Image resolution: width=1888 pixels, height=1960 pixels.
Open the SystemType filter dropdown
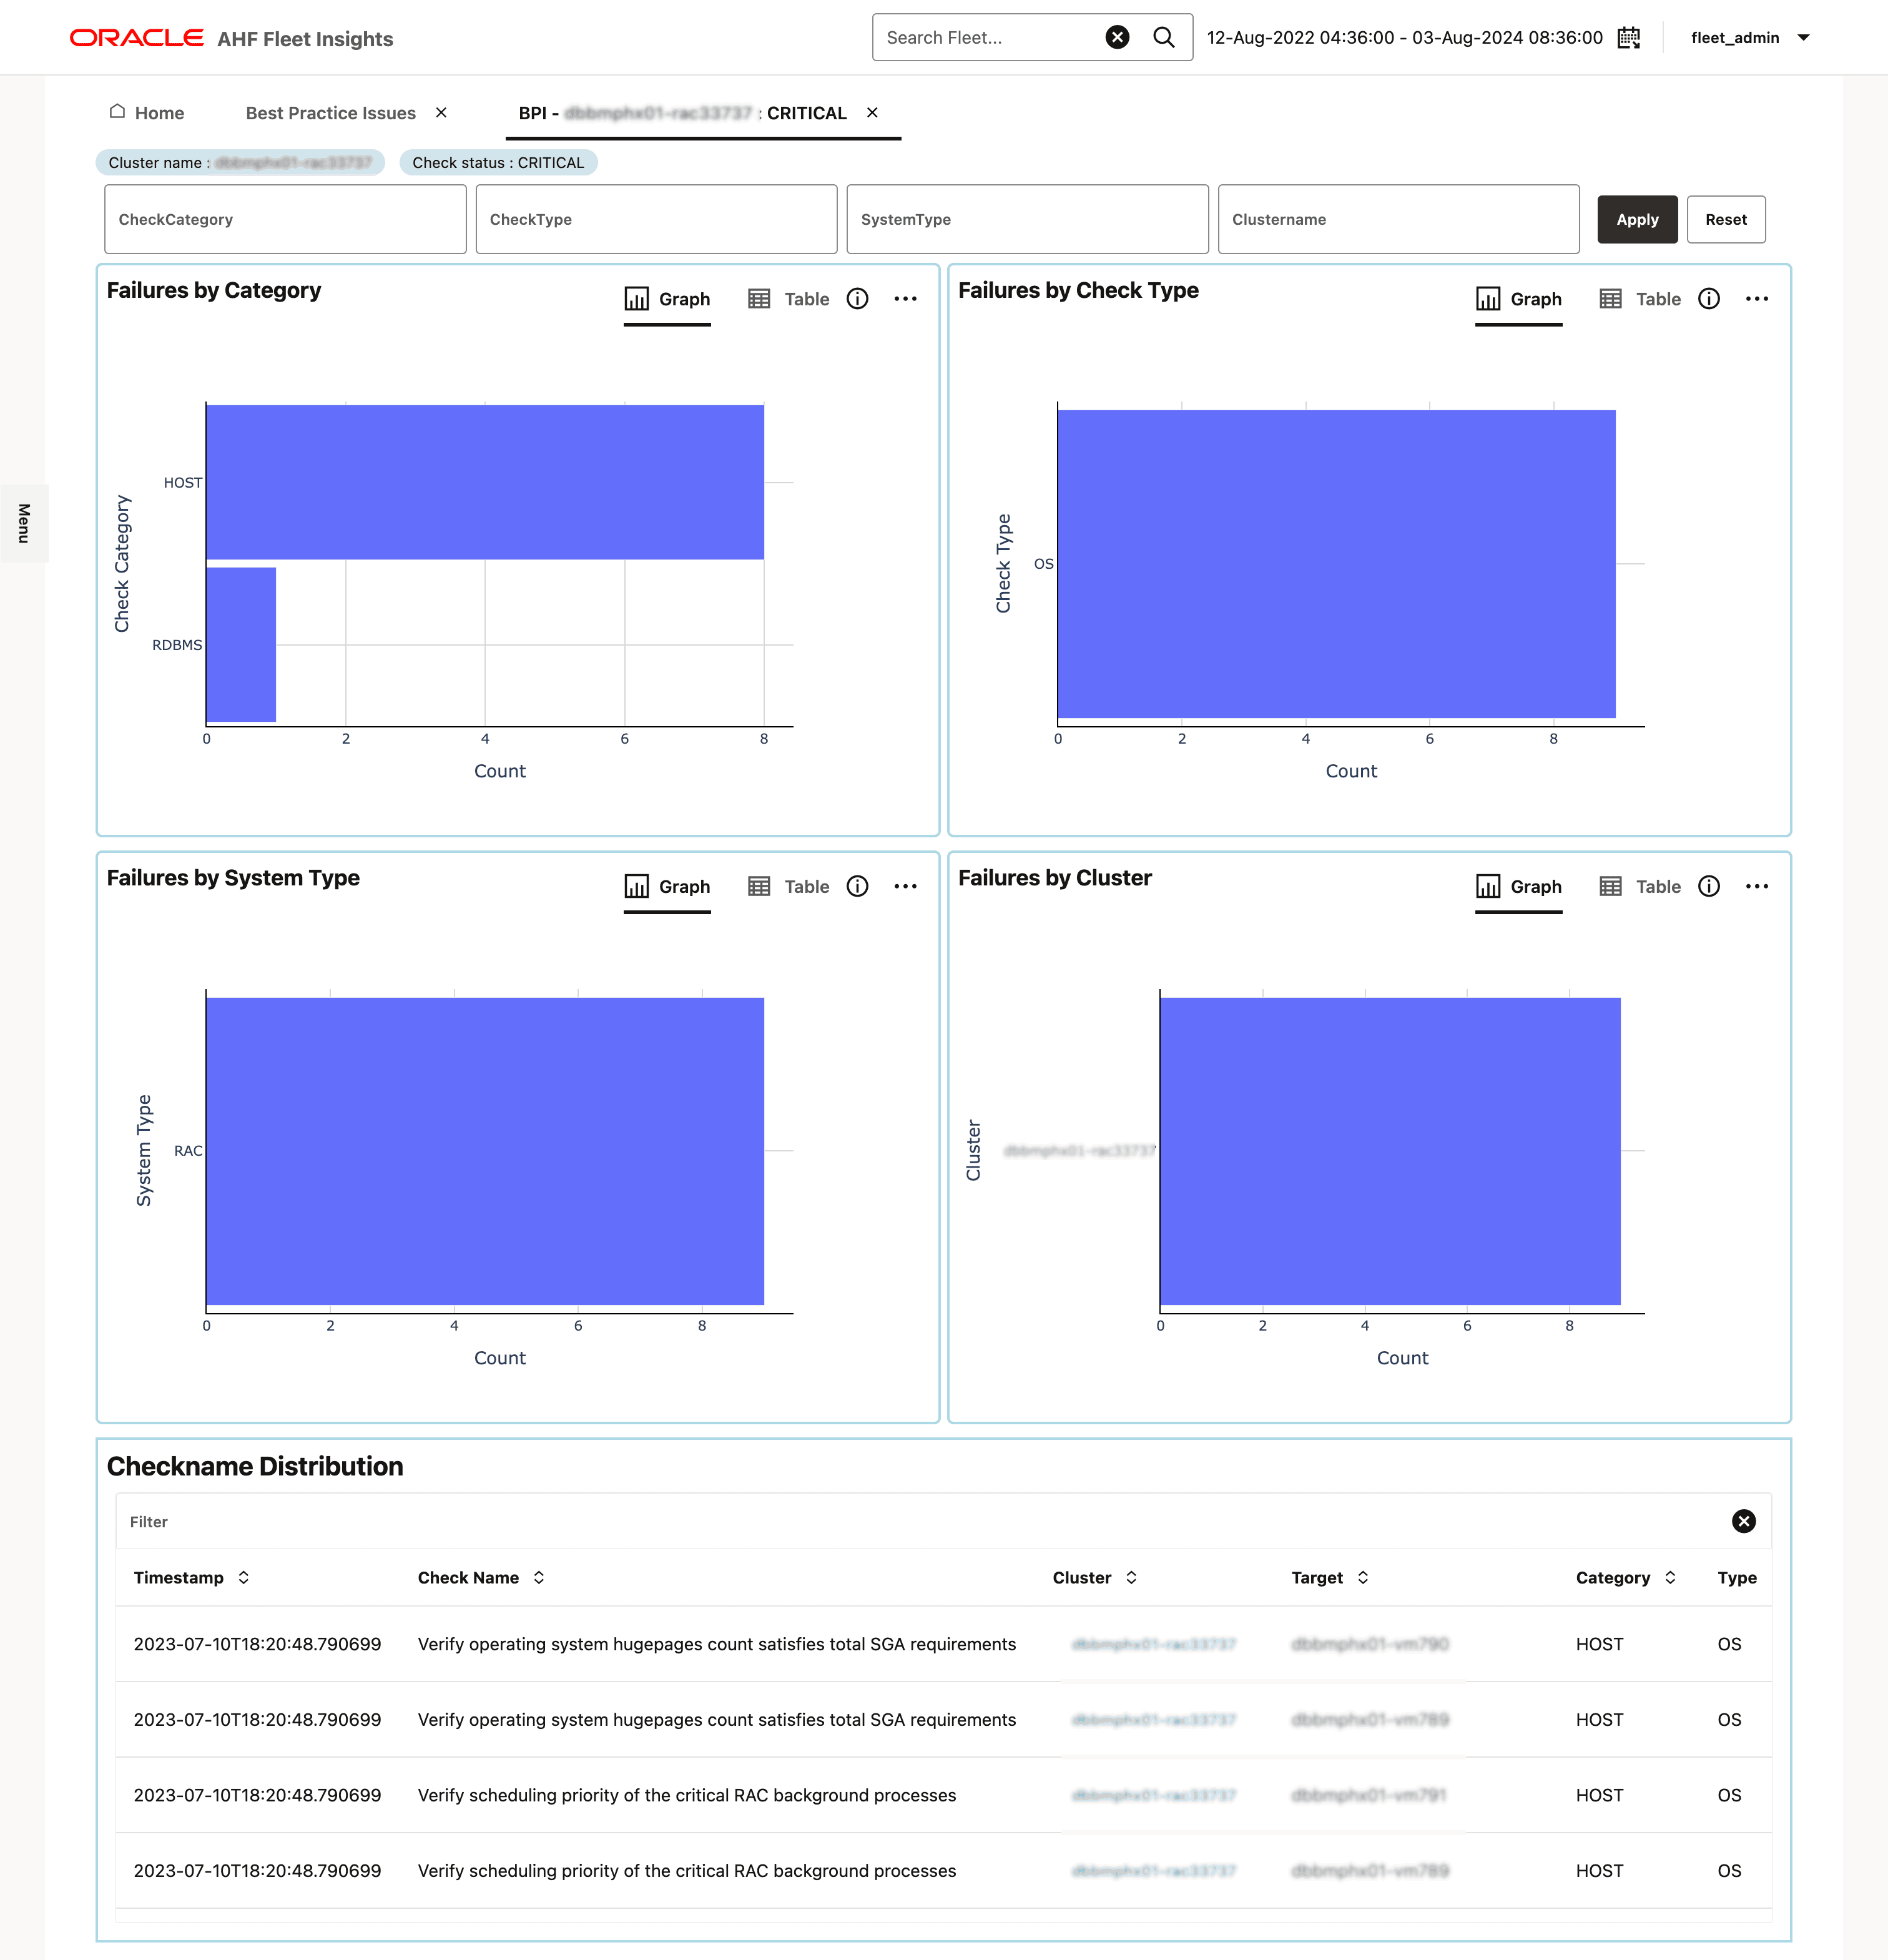point(1027,219)
